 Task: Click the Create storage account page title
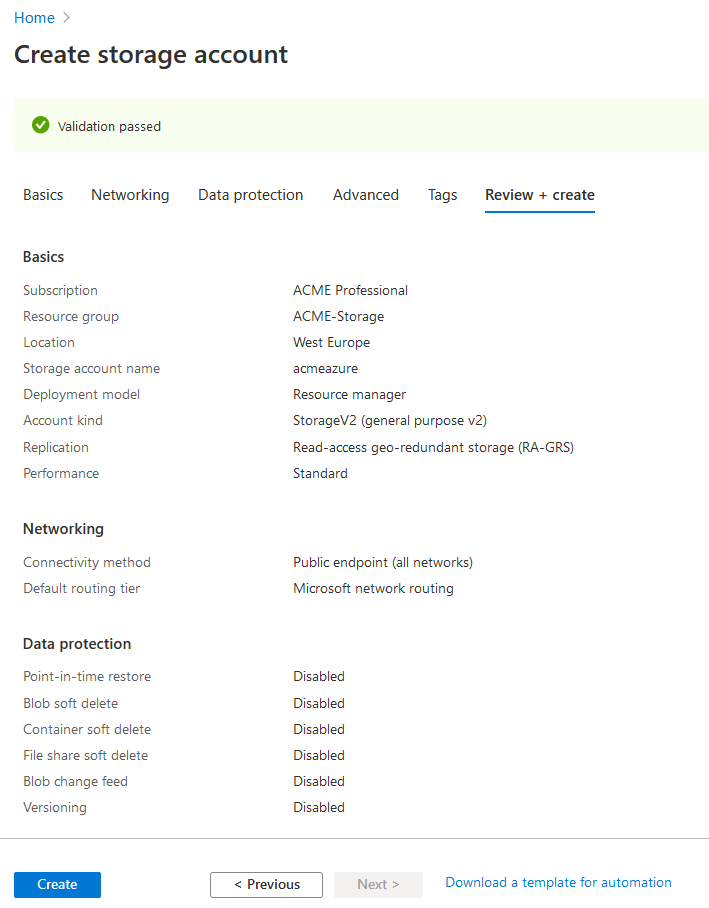[151, 55]
